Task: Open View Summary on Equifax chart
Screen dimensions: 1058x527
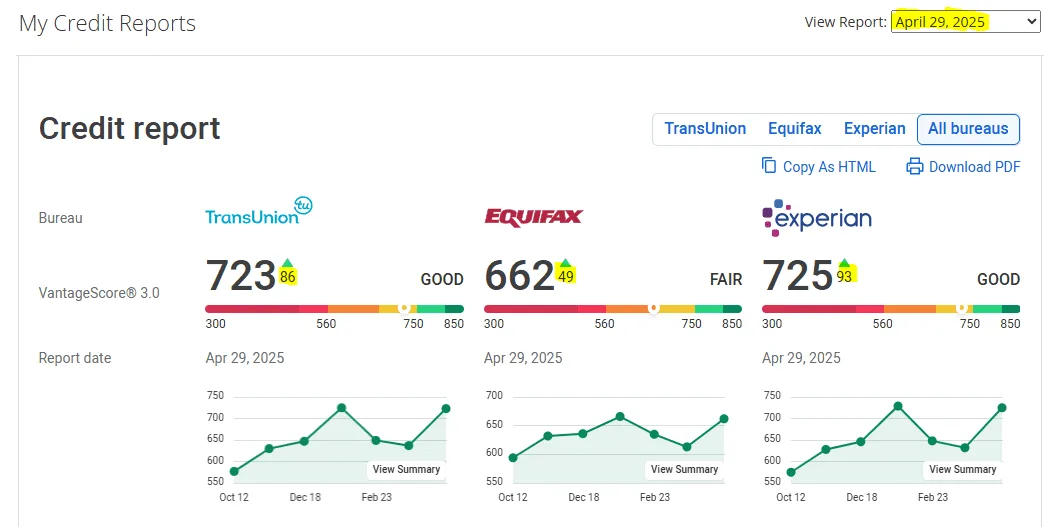Action: [684, 469]
